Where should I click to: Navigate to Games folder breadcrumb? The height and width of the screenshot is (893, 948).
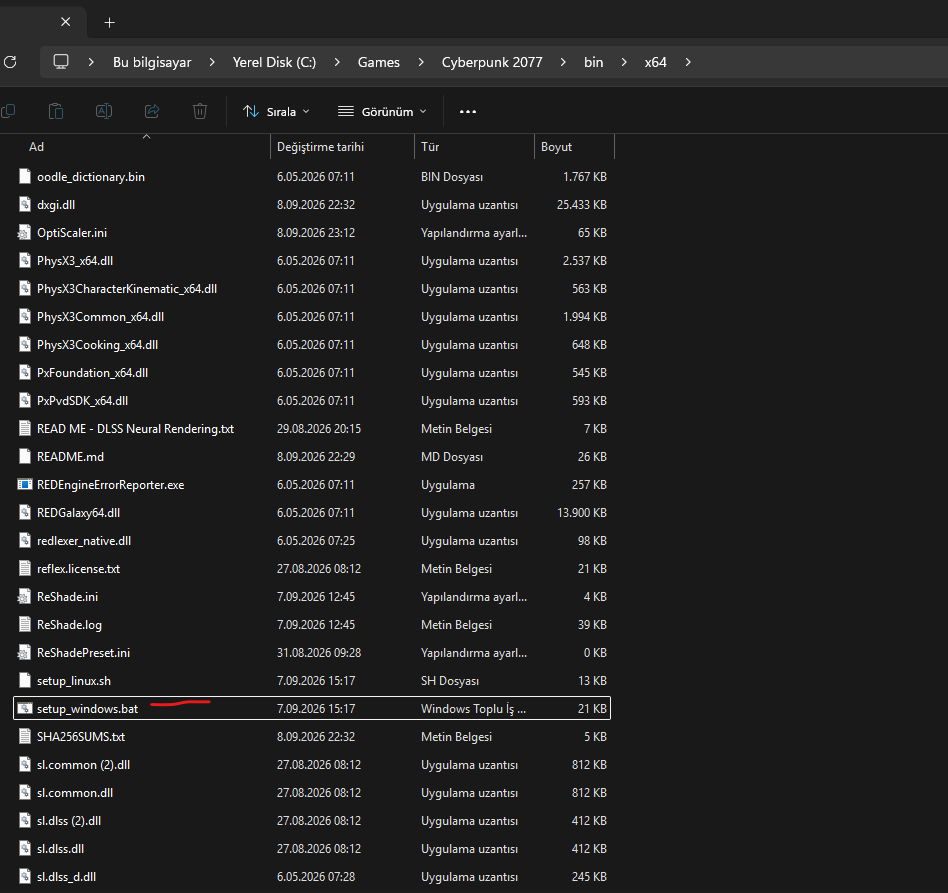pos(378,62)
